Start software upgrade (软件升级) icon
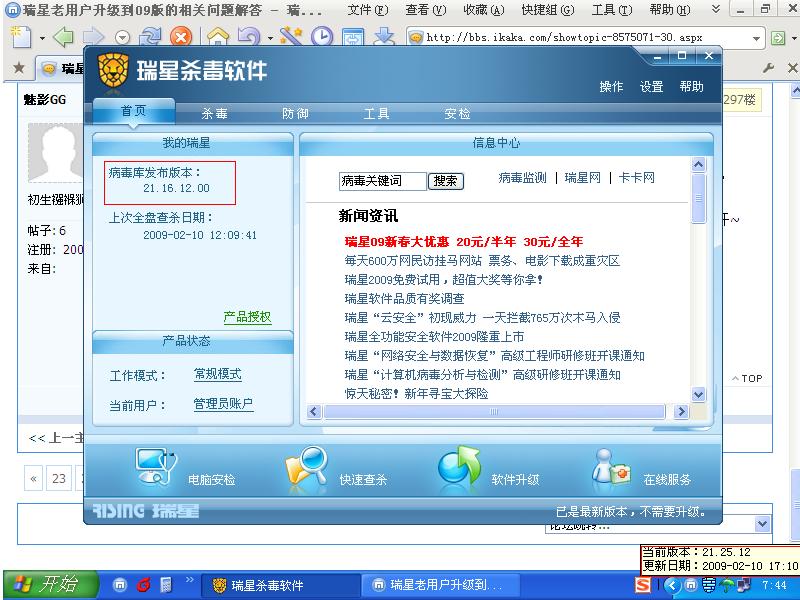This screenshot has height=600, width=800. [459, 465]
